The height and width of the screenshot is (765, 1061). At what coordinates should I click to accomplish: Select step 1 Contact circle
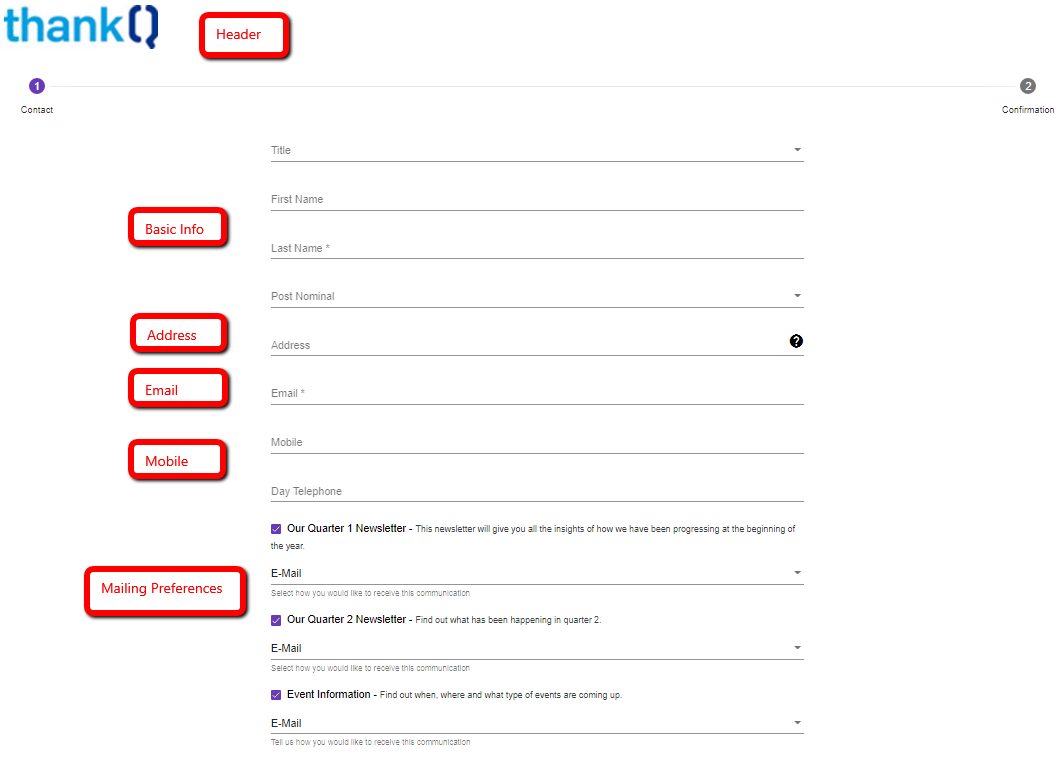37,86
